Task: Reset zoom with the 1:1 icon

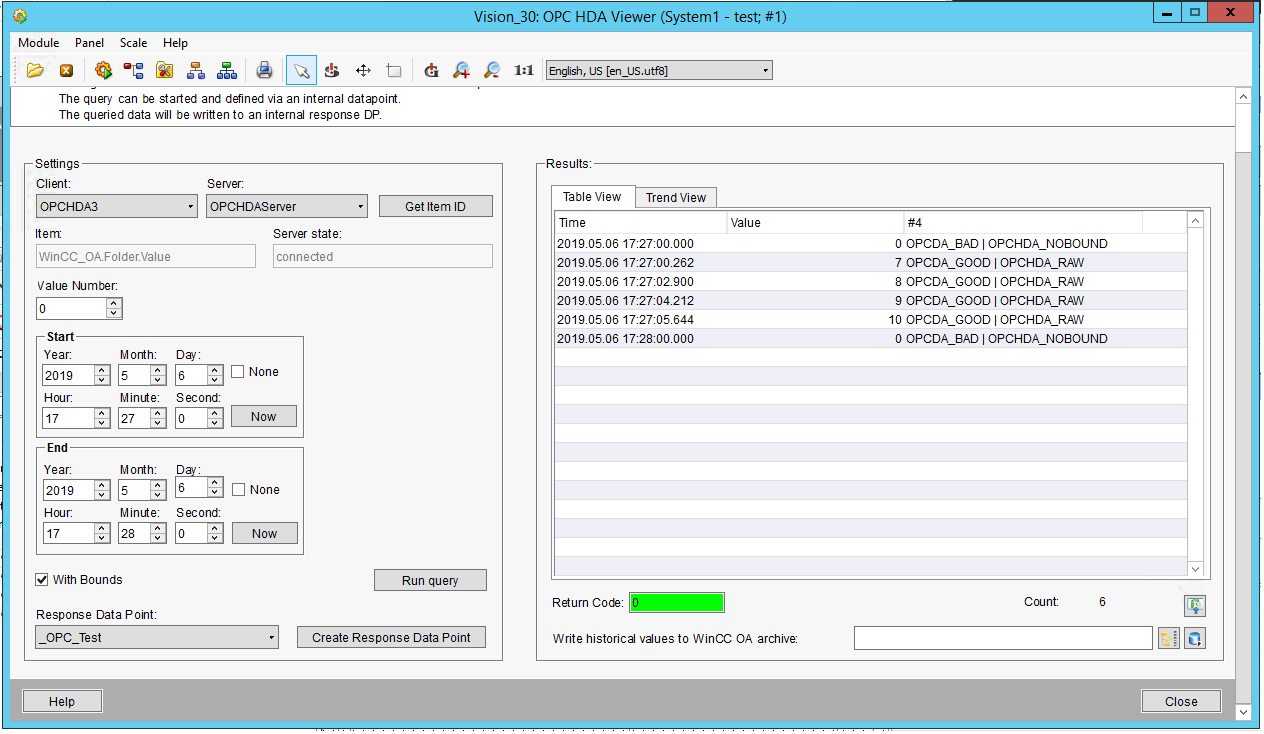Action: pyautogui.click(x=523, y=70)
